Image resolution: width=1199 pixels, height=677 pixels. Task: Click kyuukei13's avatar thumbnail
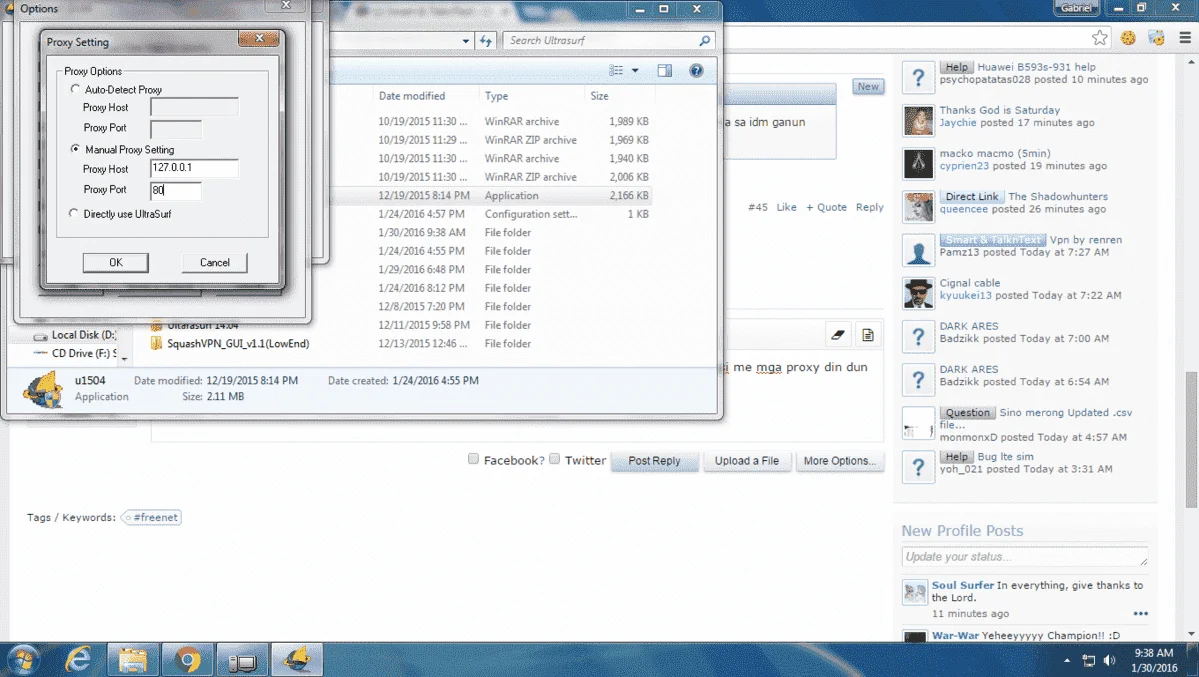[x=918, y=294]
